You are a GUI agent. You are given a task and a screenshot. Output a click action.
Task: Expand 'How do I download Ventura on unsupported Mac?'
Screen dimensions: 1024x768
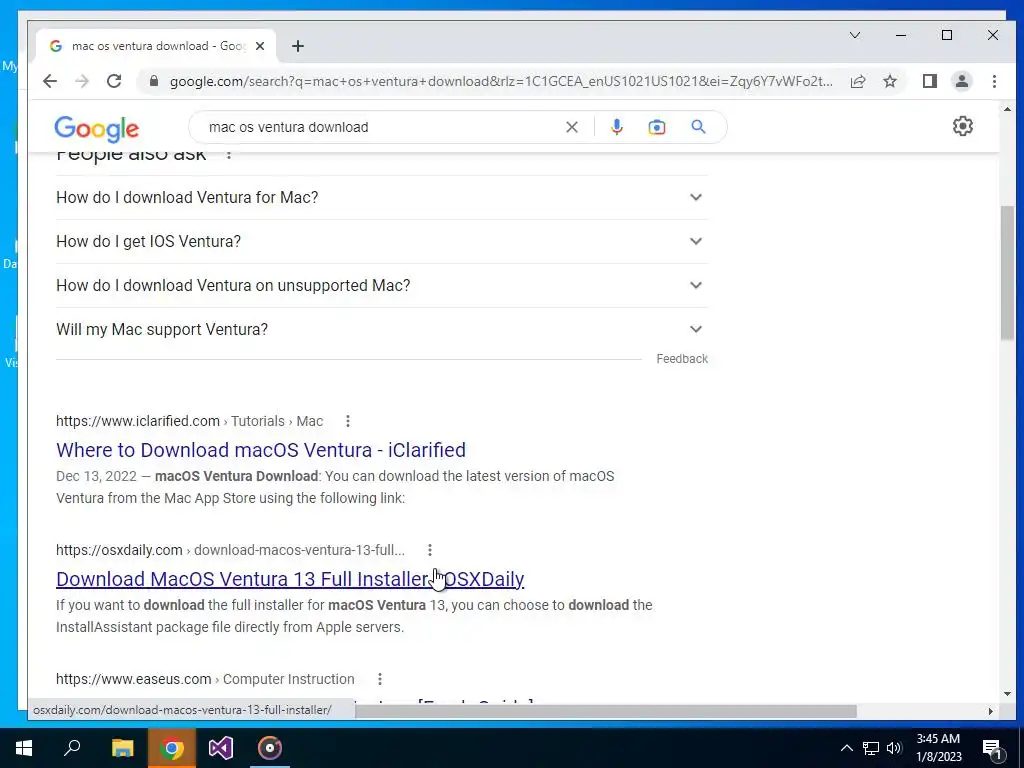pos(382,285)
